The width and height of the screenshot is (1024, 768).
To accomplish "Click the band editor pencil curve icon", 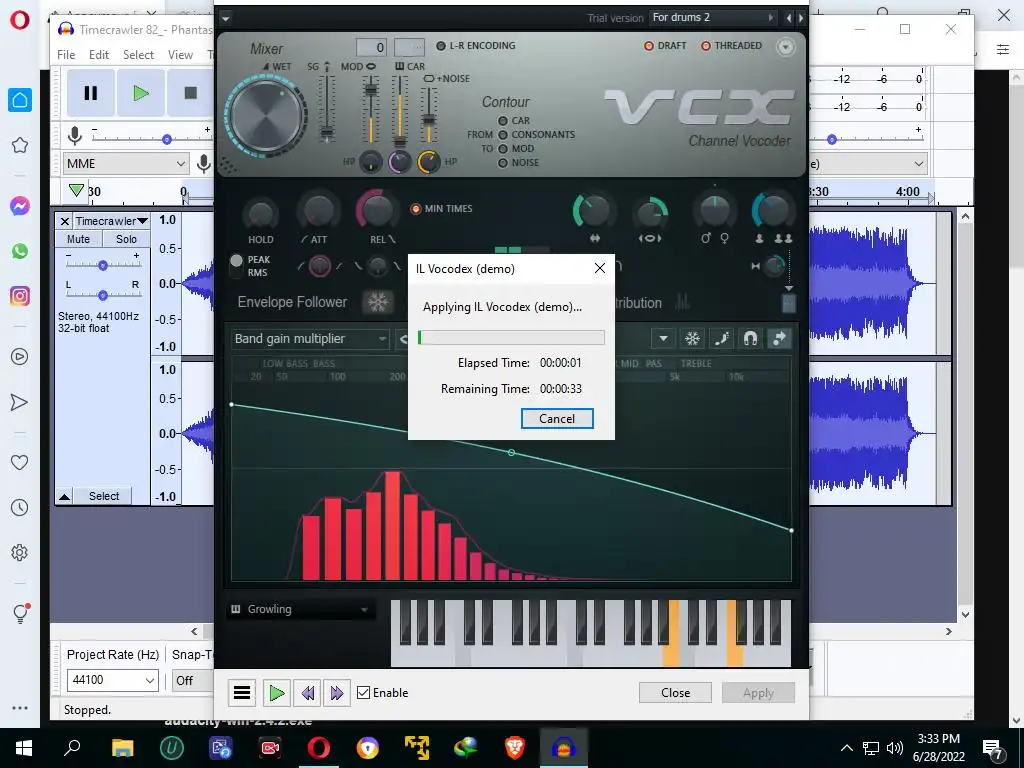I will 721,338.
